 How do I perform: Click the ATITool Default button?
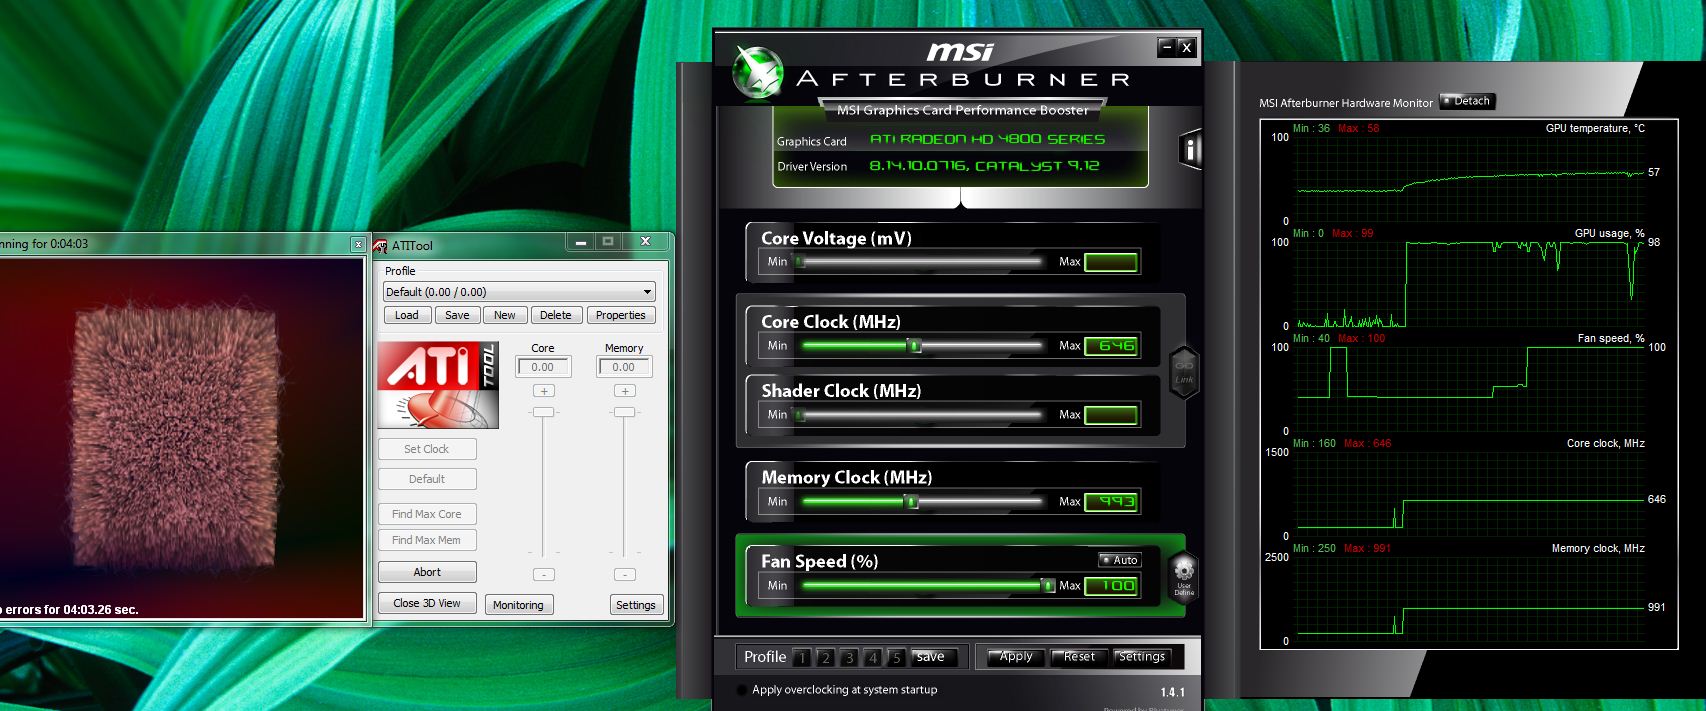427,479
